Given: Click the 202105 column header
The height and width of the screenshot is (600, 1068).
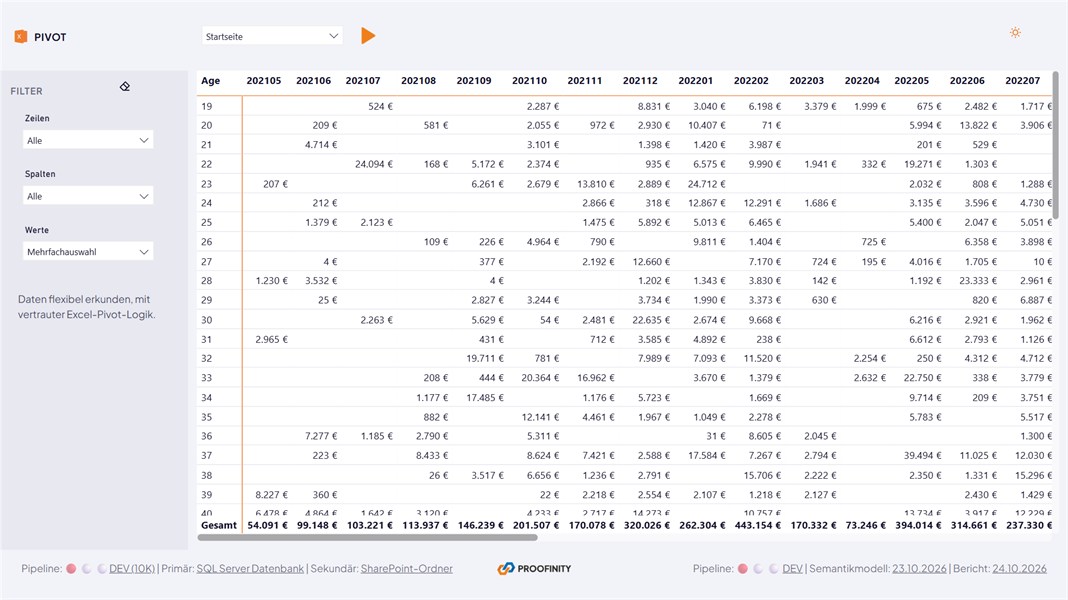Looking at the screenshot, I should coord(264,80).
